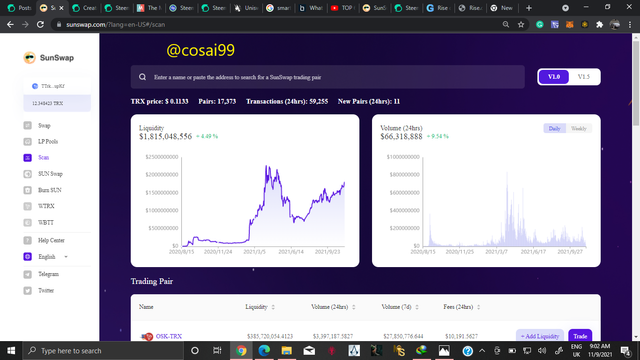Open the MetaMask fox extension
Image resolution: width=640 pixels, height=360 pixels.
pos(569,24)
